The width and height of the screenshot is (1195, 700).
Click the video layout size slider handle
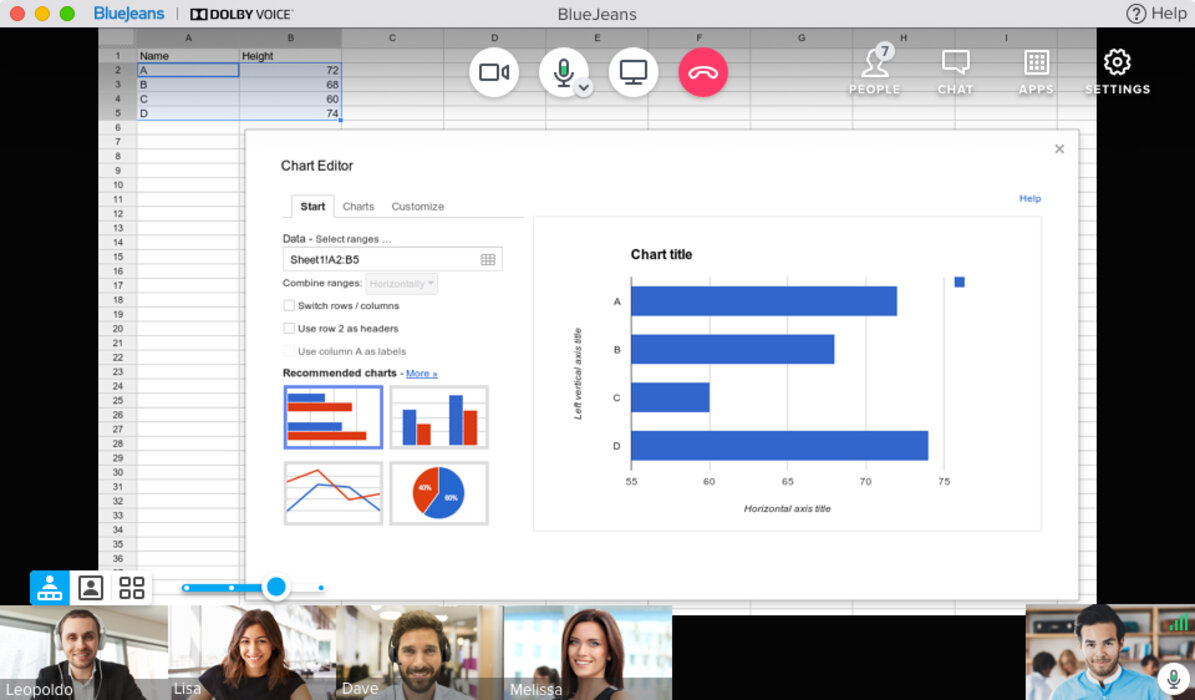pos(276,587)
